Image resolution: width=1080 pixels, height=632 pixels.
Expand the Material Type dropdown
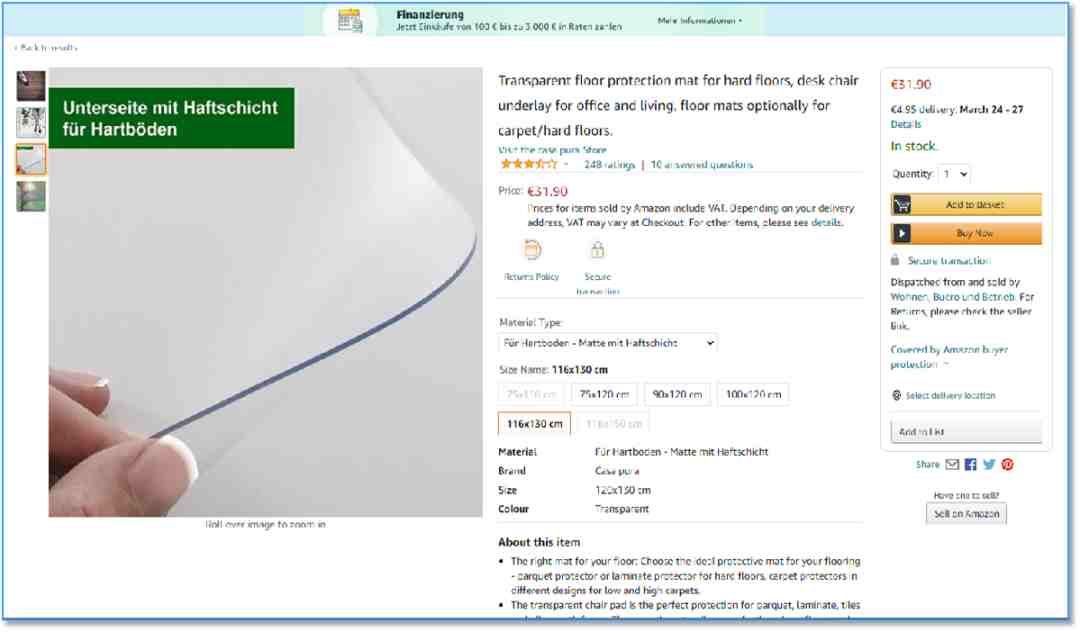(608, 343)
